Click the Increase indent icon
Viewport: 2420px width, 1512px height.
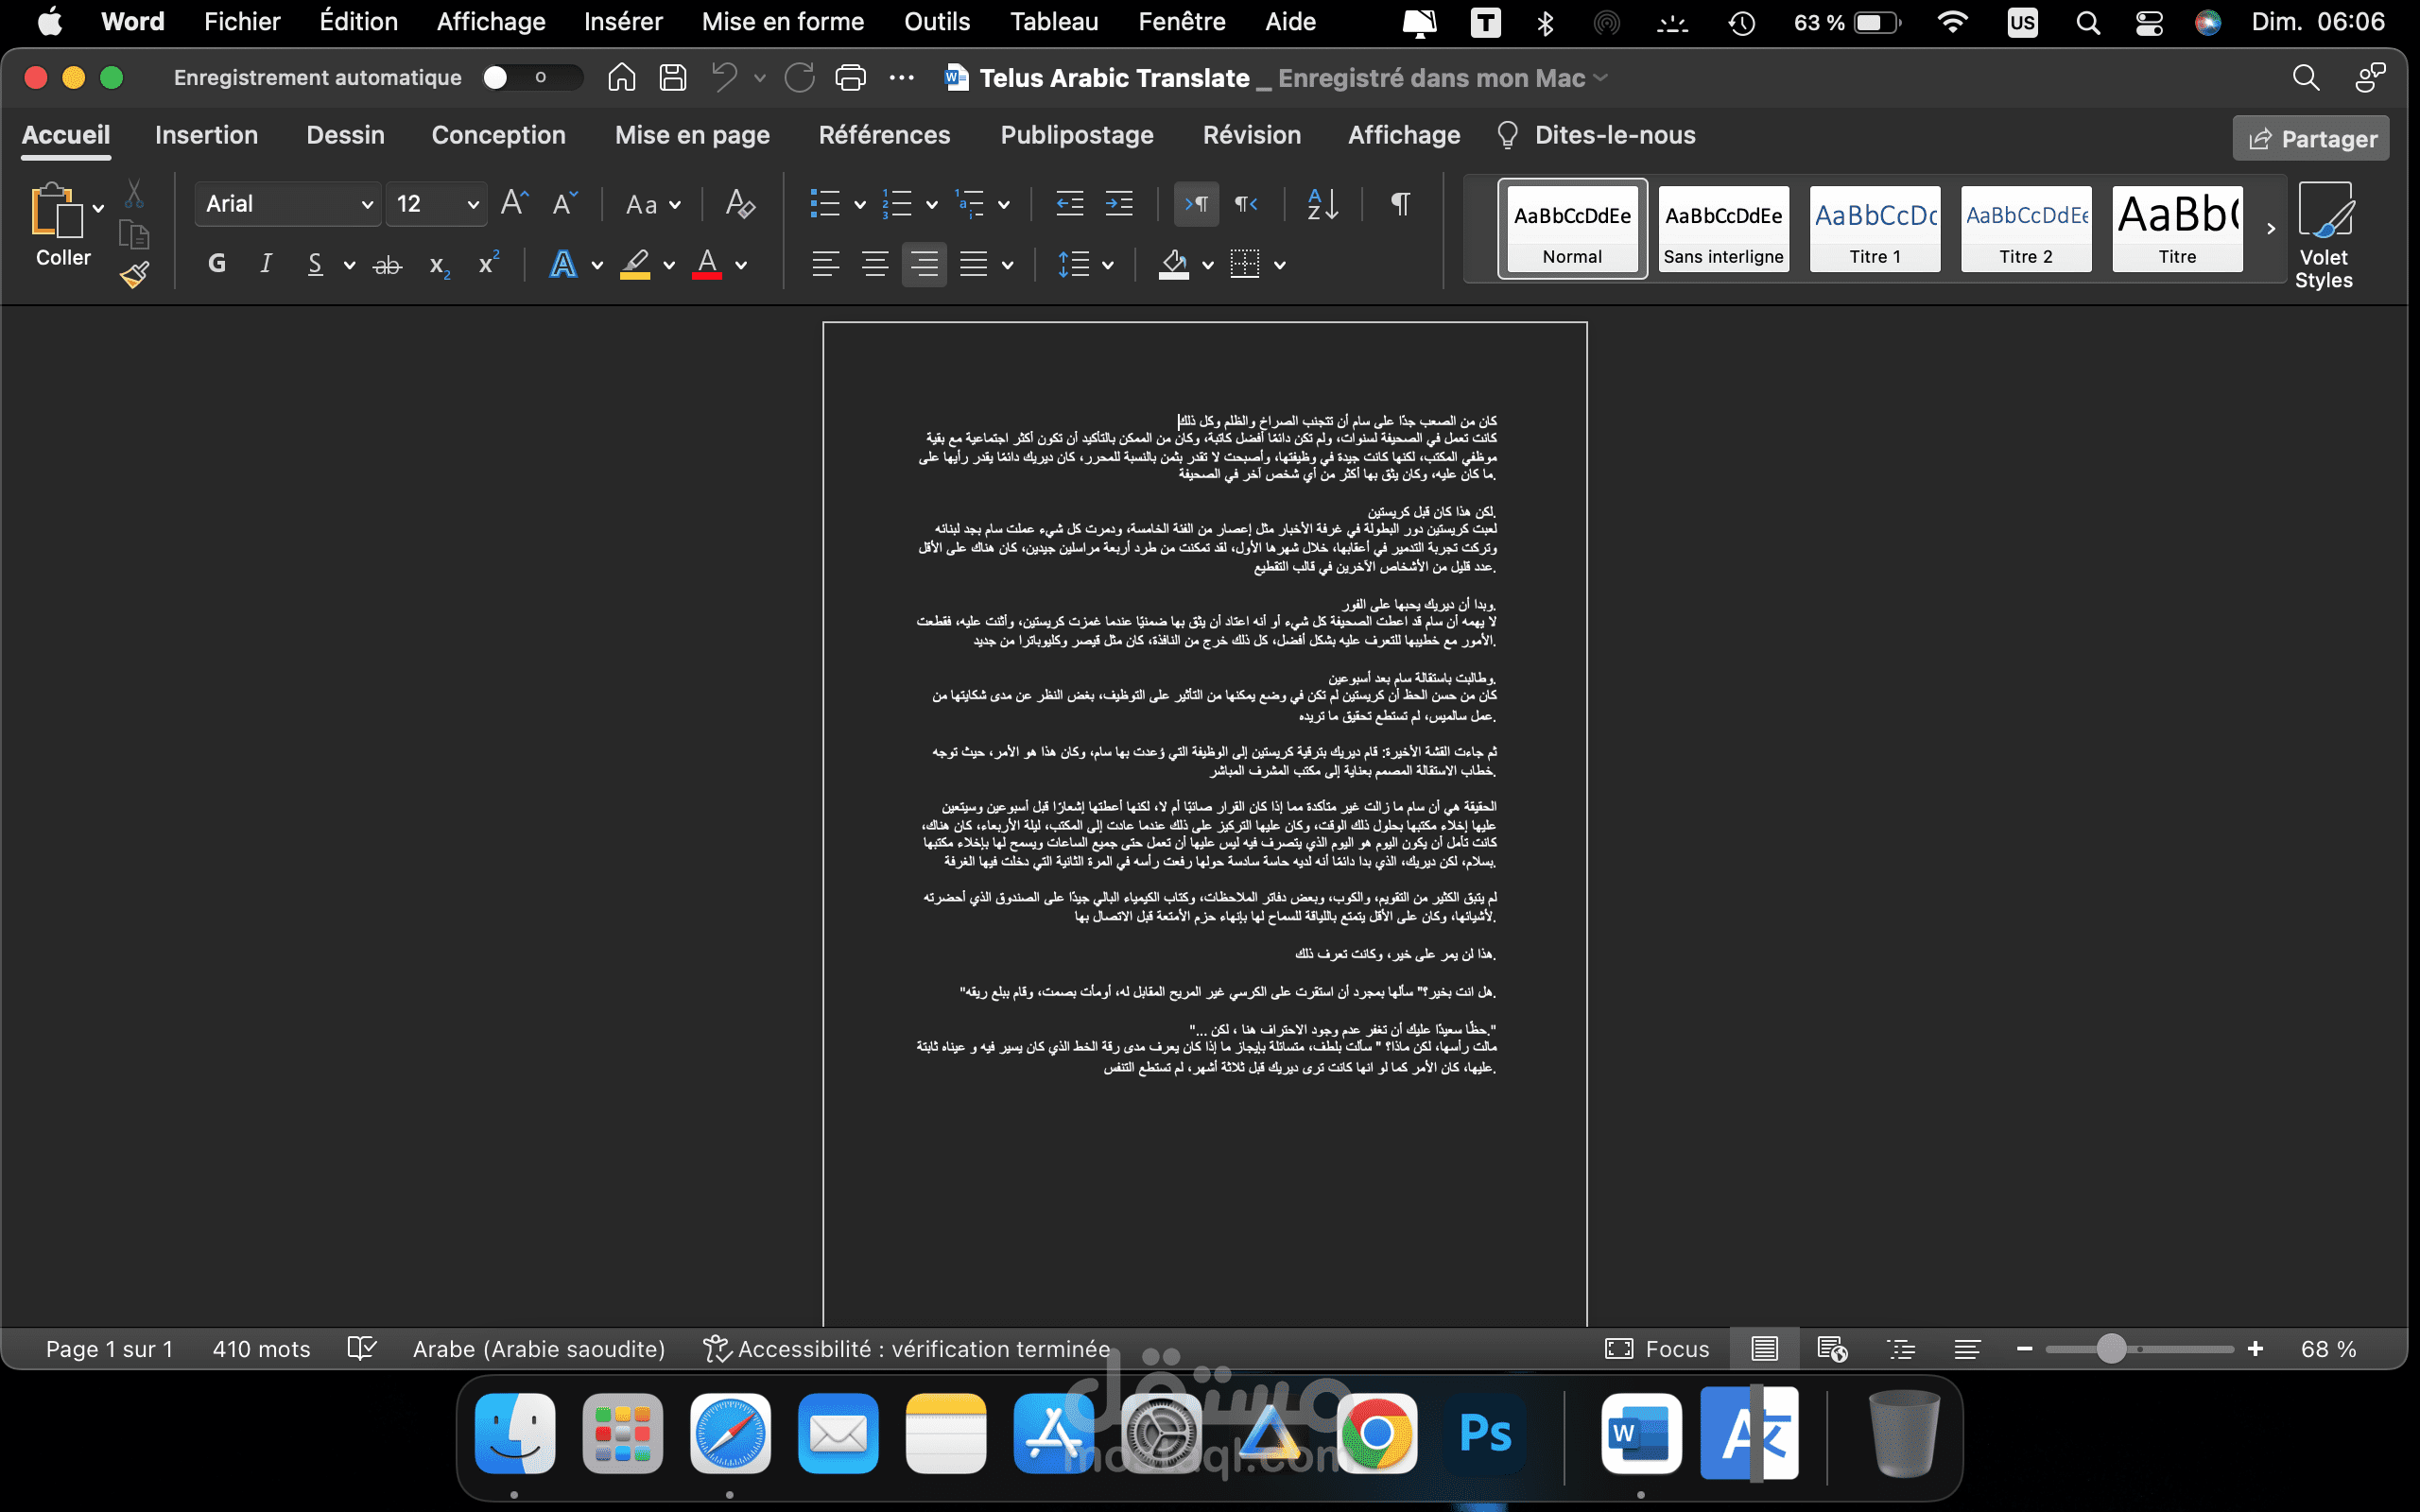click(1118, 204)
